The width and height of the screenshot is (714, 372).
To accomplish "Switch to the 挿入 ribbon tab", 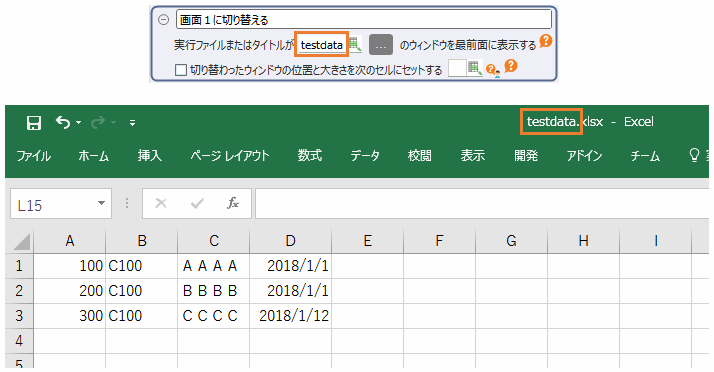I will point(150,156).
